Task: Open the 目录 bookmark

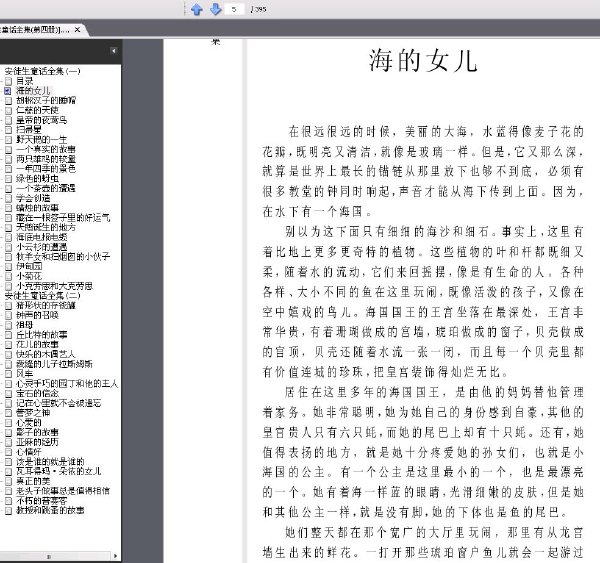Action: pos(24,81)
